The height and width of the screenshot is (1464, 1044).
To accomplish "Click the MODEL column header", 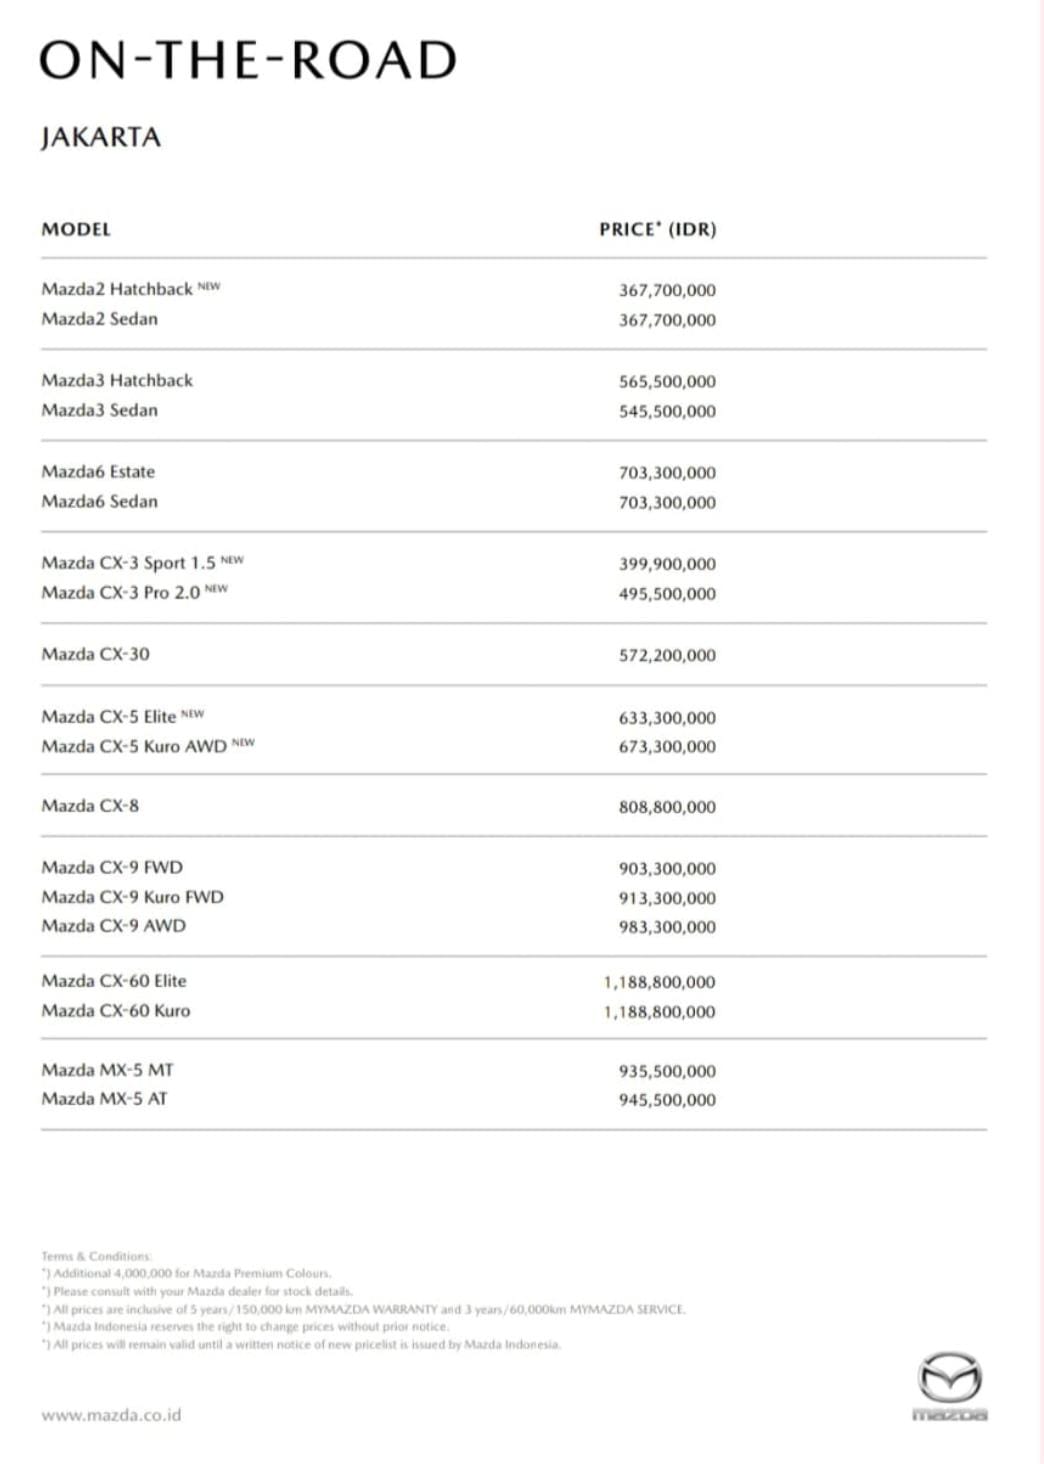I will click(76, 229).
